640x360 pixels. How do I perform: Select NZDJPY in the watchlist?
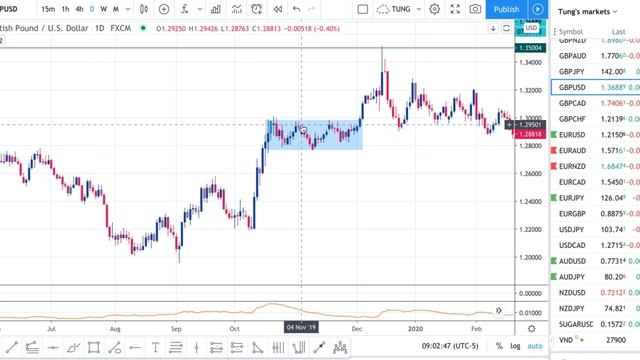coord(596,308)
